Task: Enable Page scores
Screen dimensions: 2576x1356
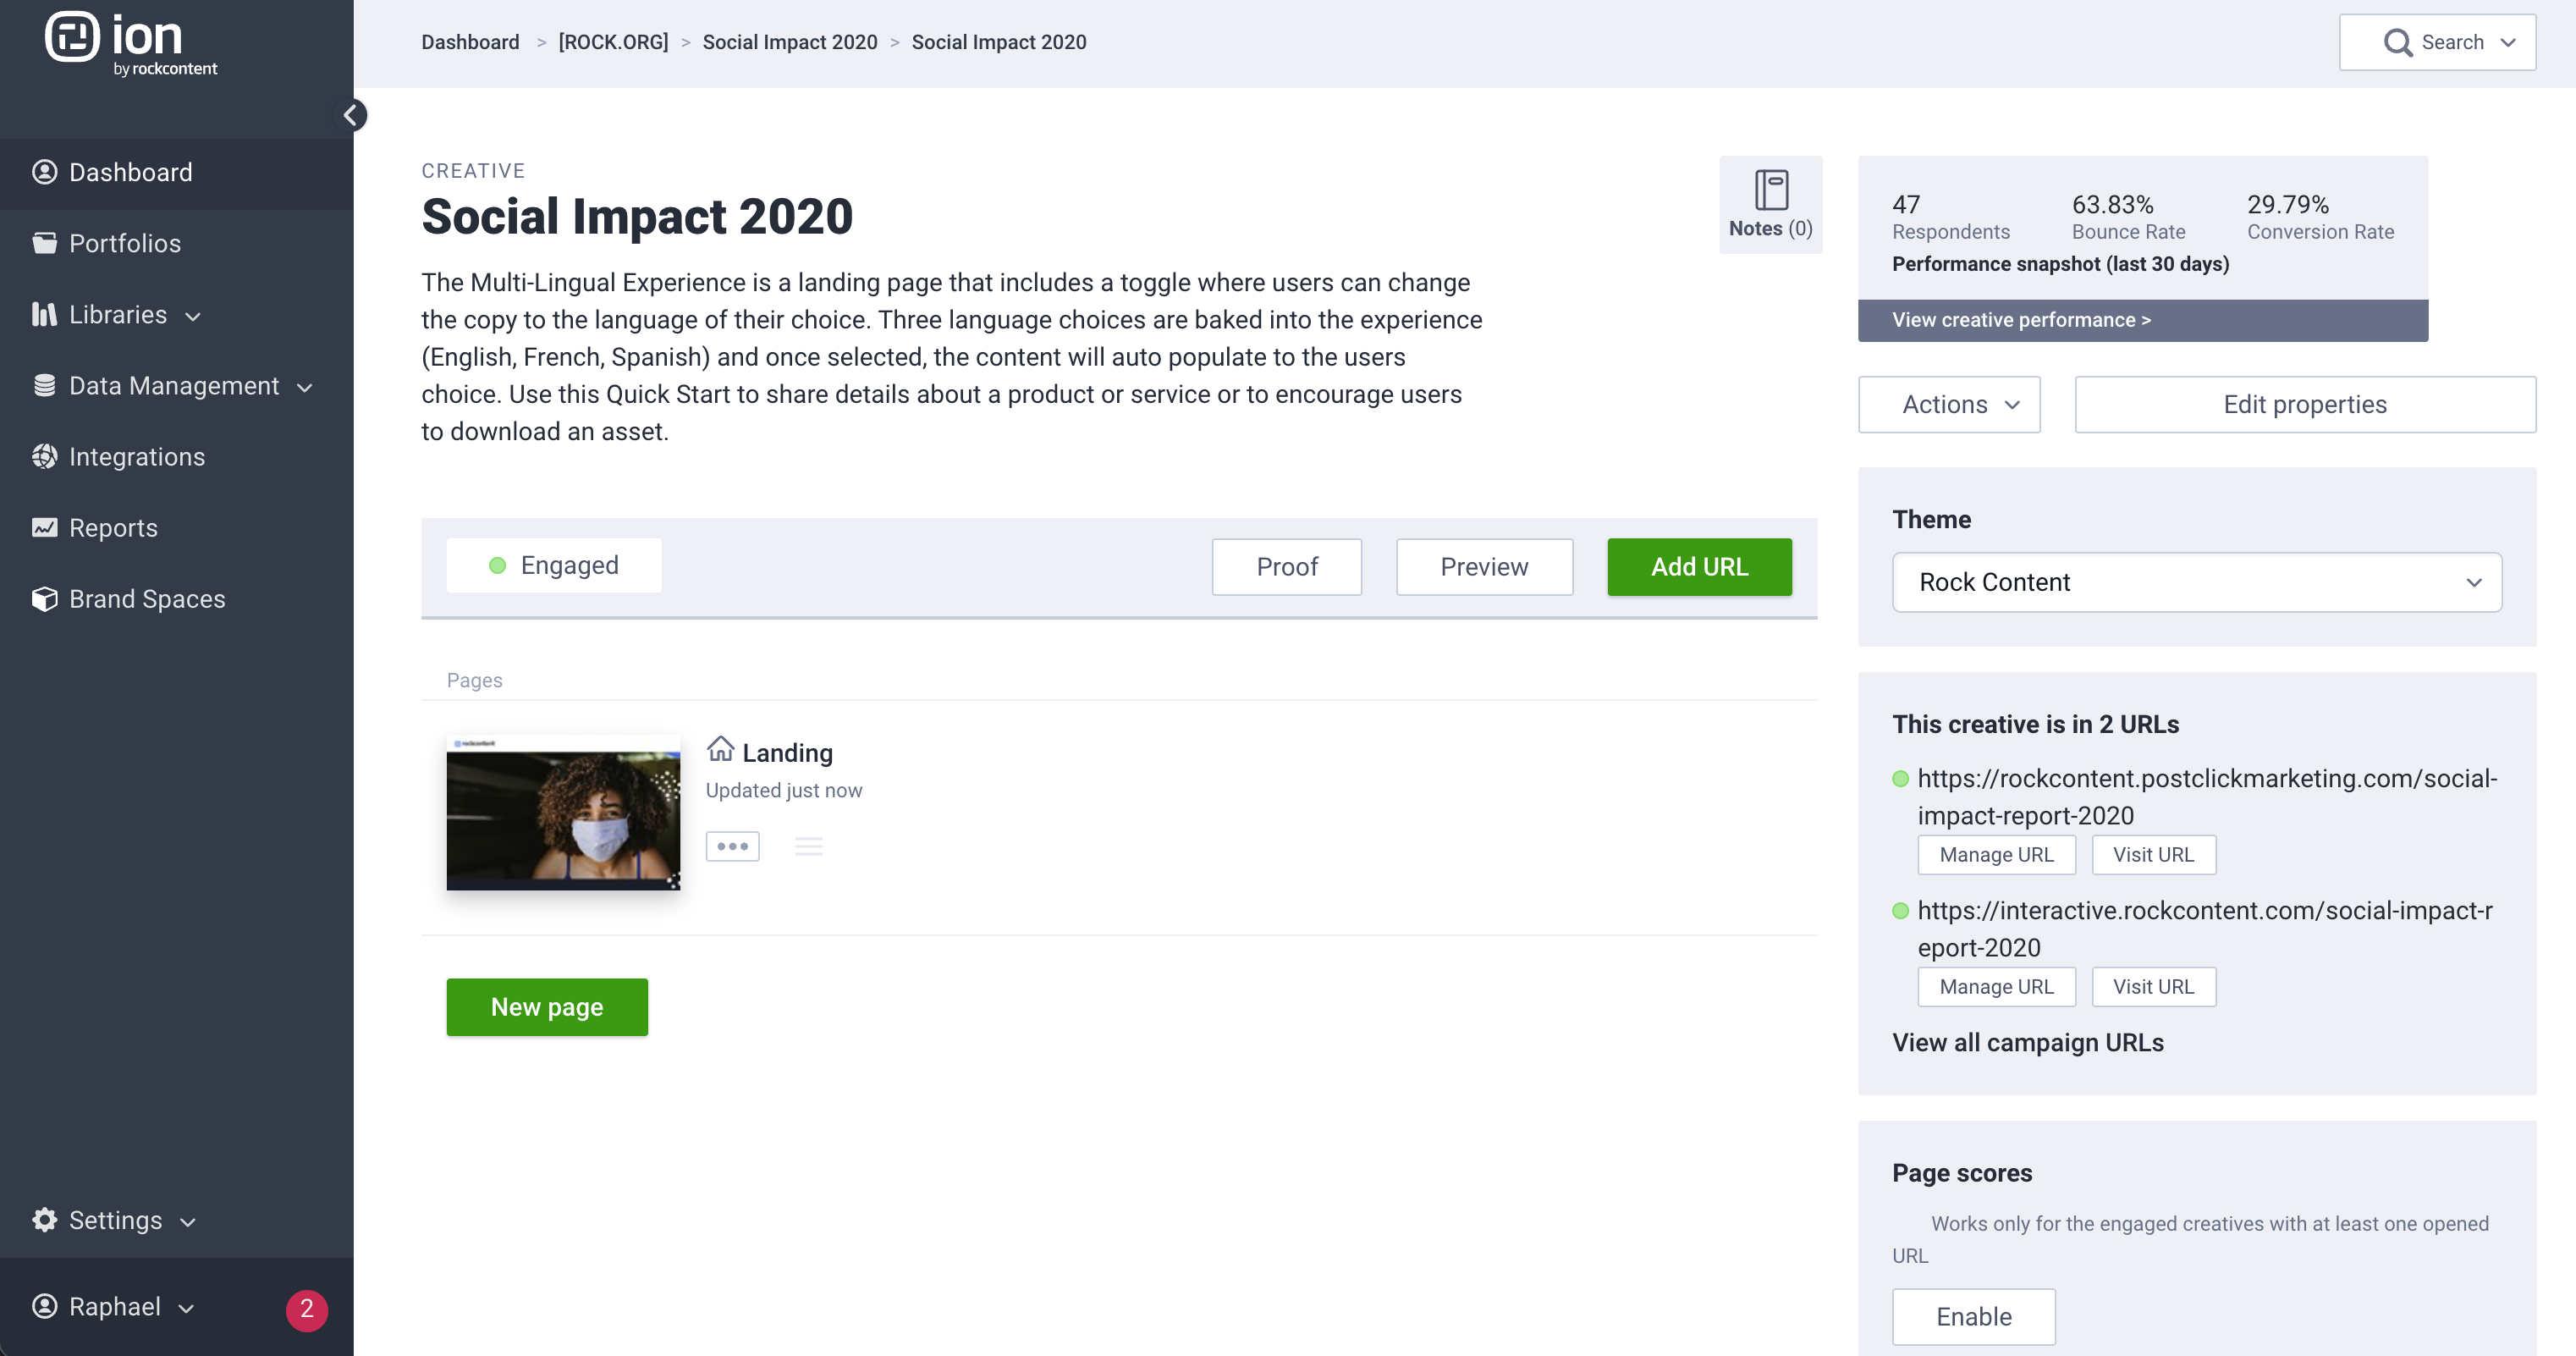Action: tap(1972, 1316)
